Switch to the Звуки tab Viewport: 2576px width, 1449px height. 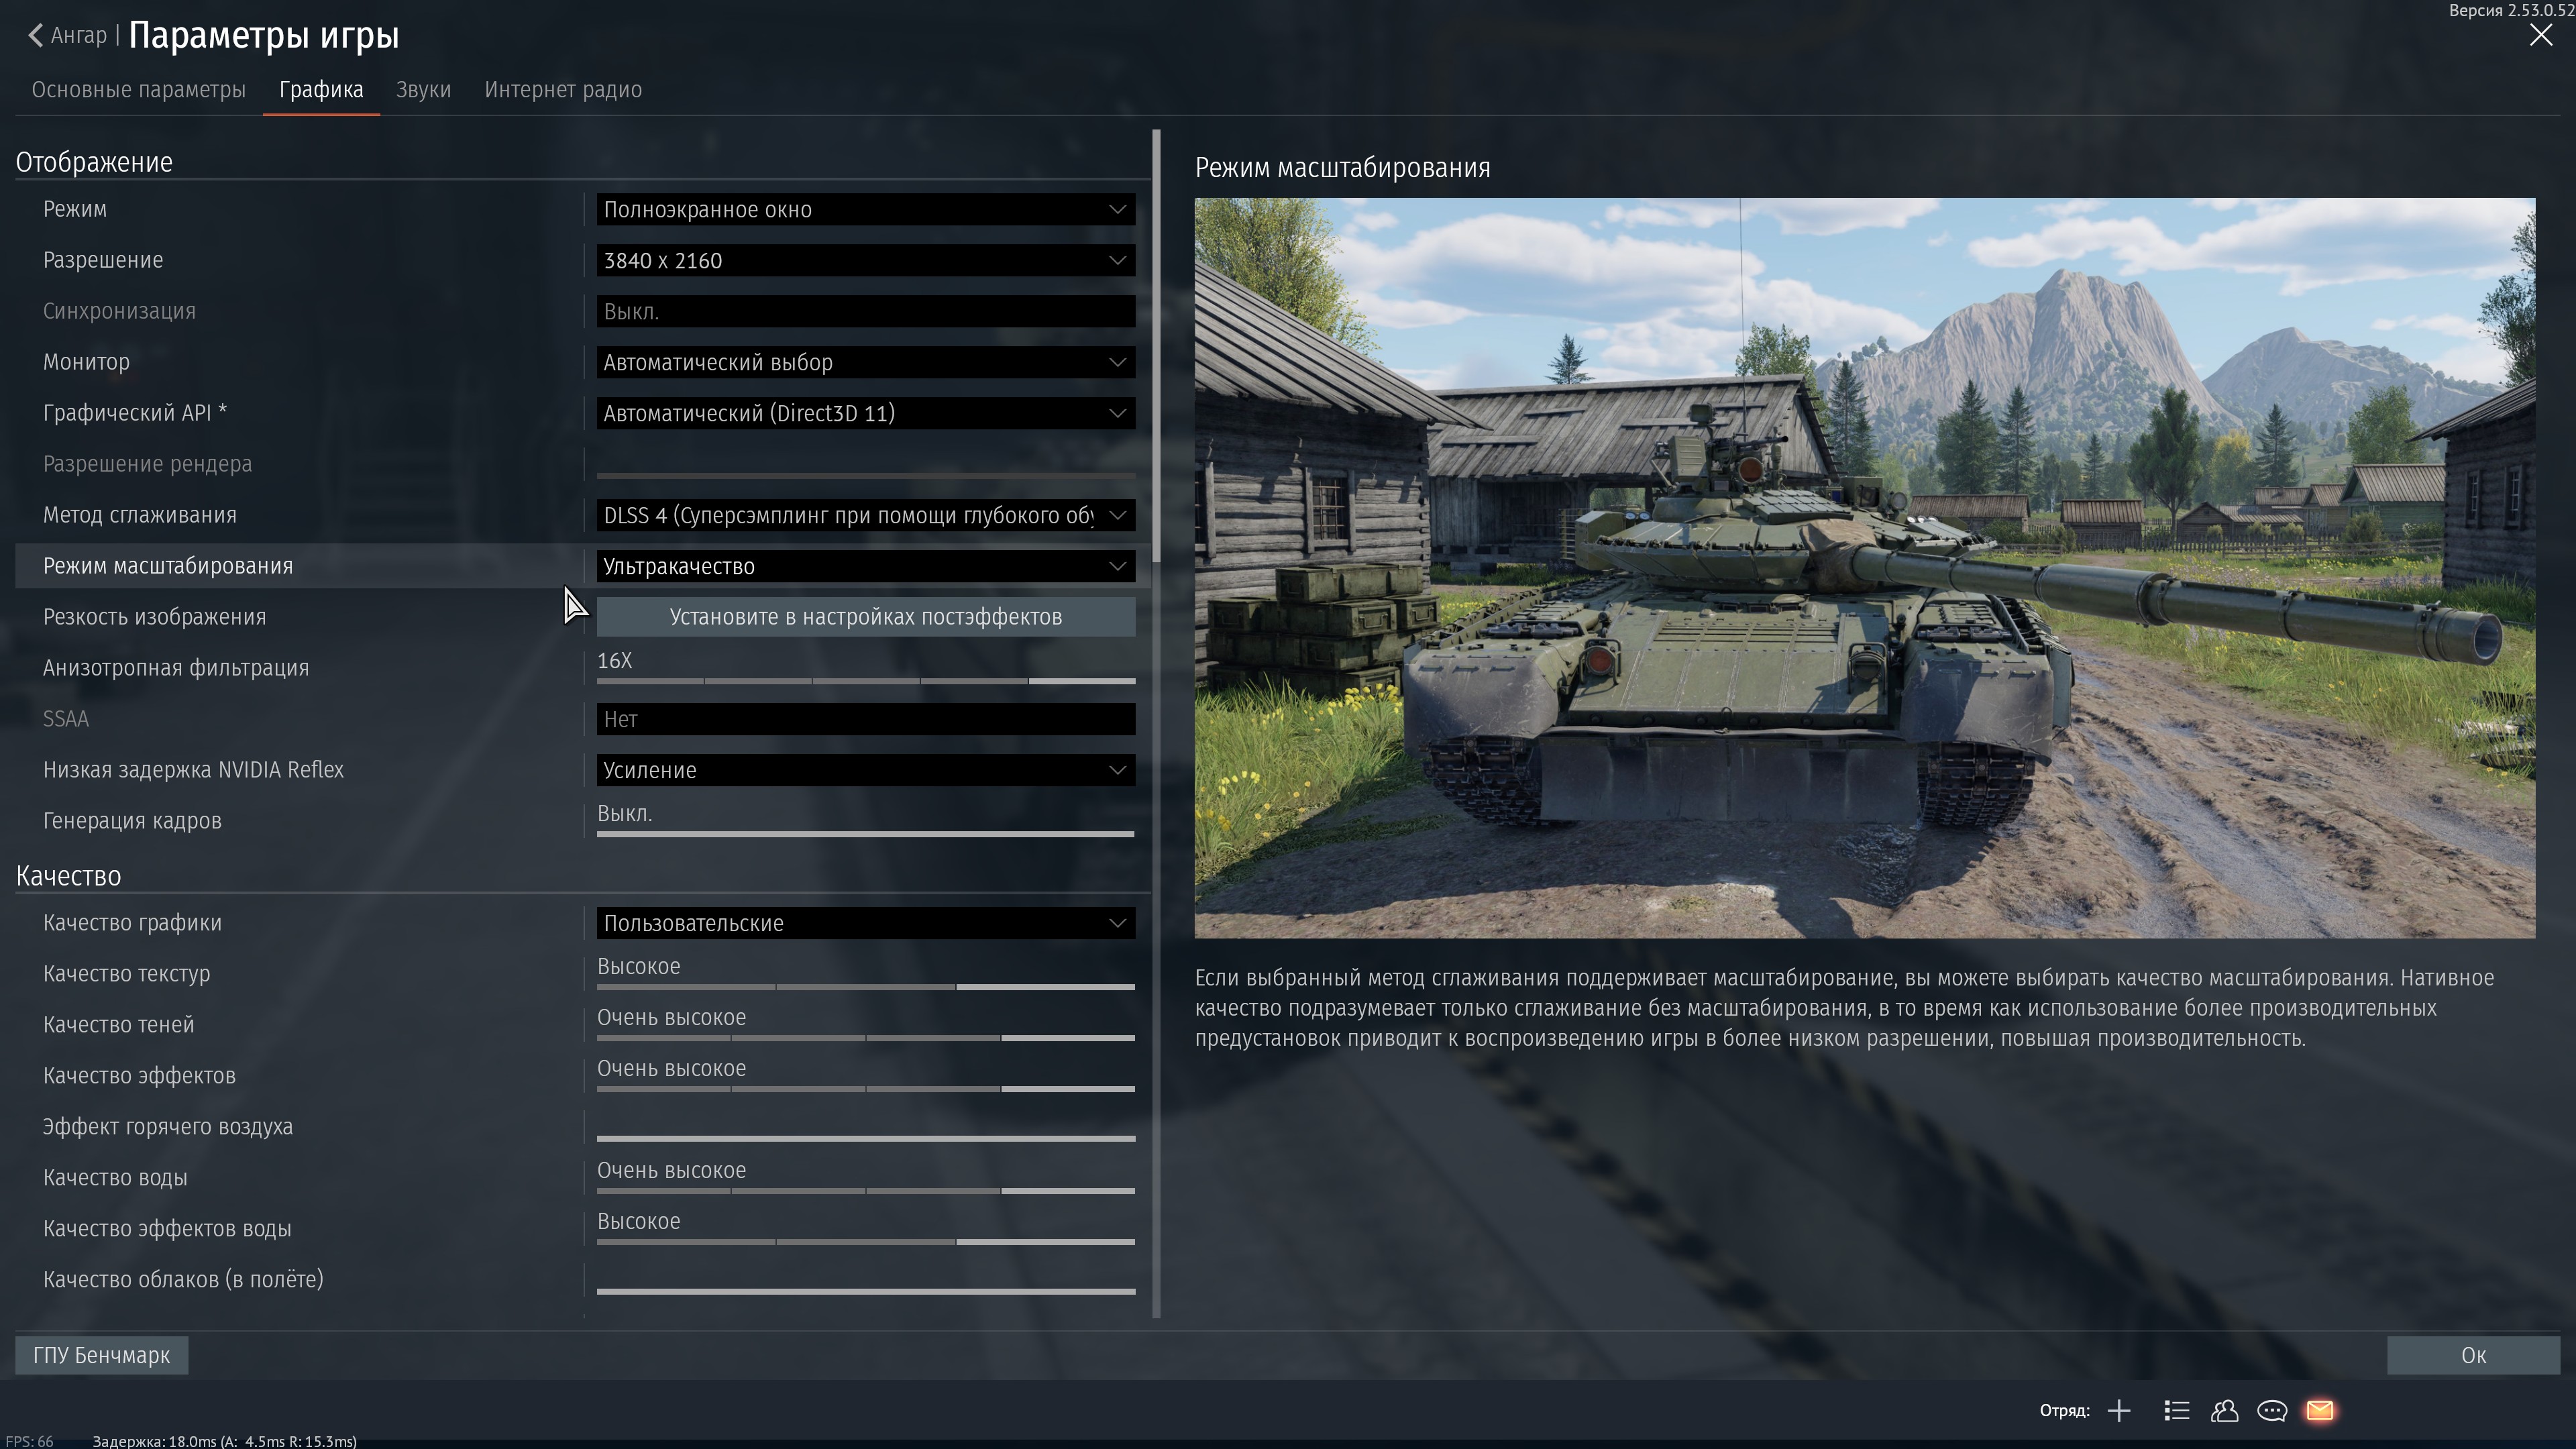[423, 90]
